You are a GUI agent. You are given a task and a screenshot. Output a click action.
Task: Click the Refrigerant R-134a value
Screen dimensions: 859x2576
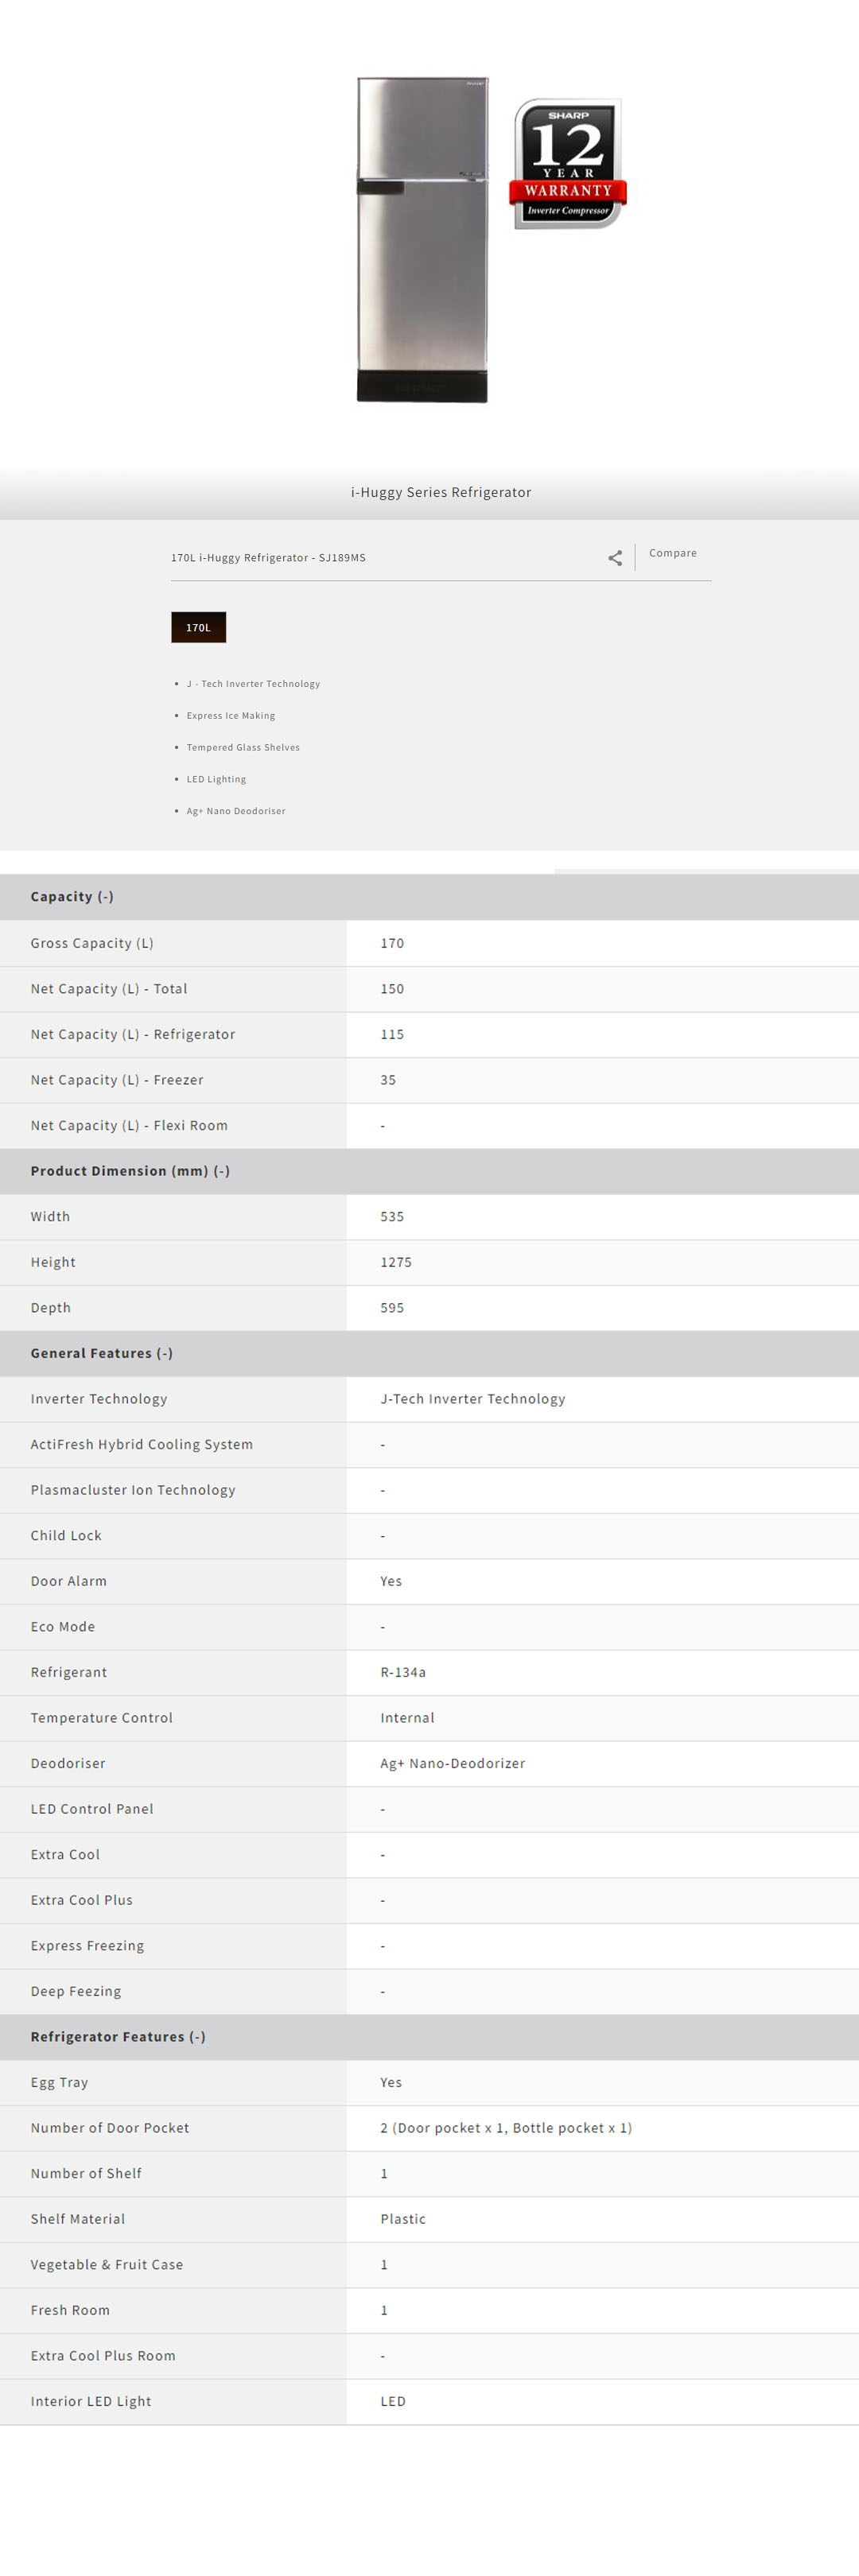(403, 1672)
